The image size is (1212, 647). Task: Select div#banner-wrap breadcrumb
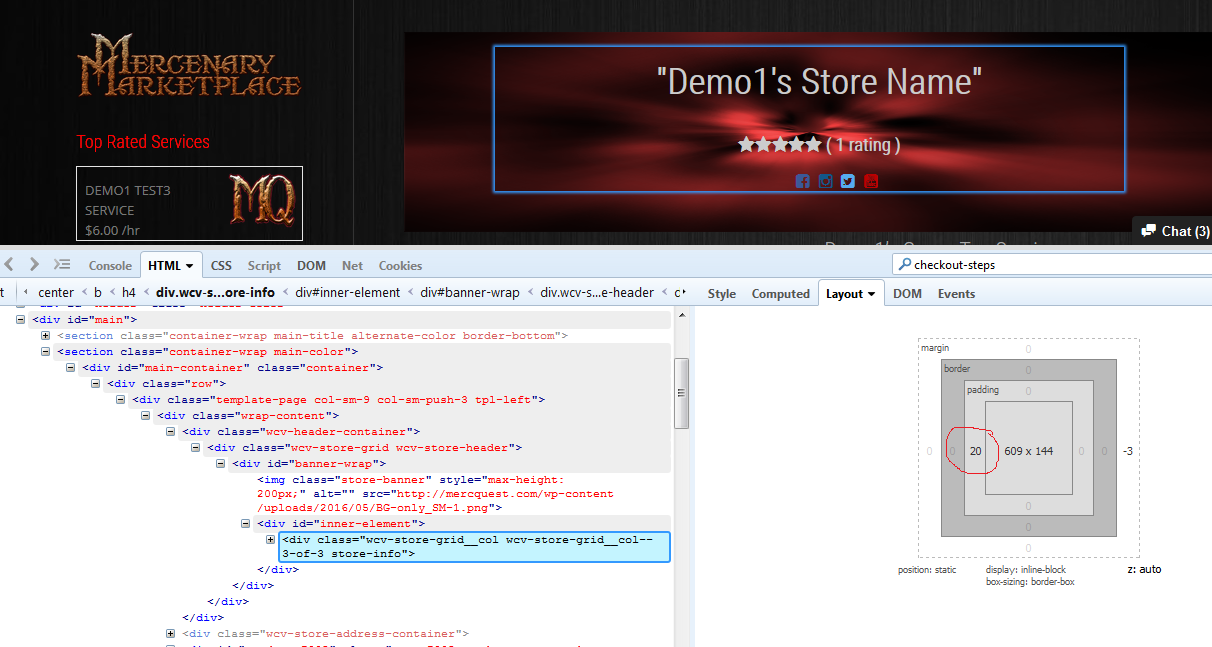470,292
